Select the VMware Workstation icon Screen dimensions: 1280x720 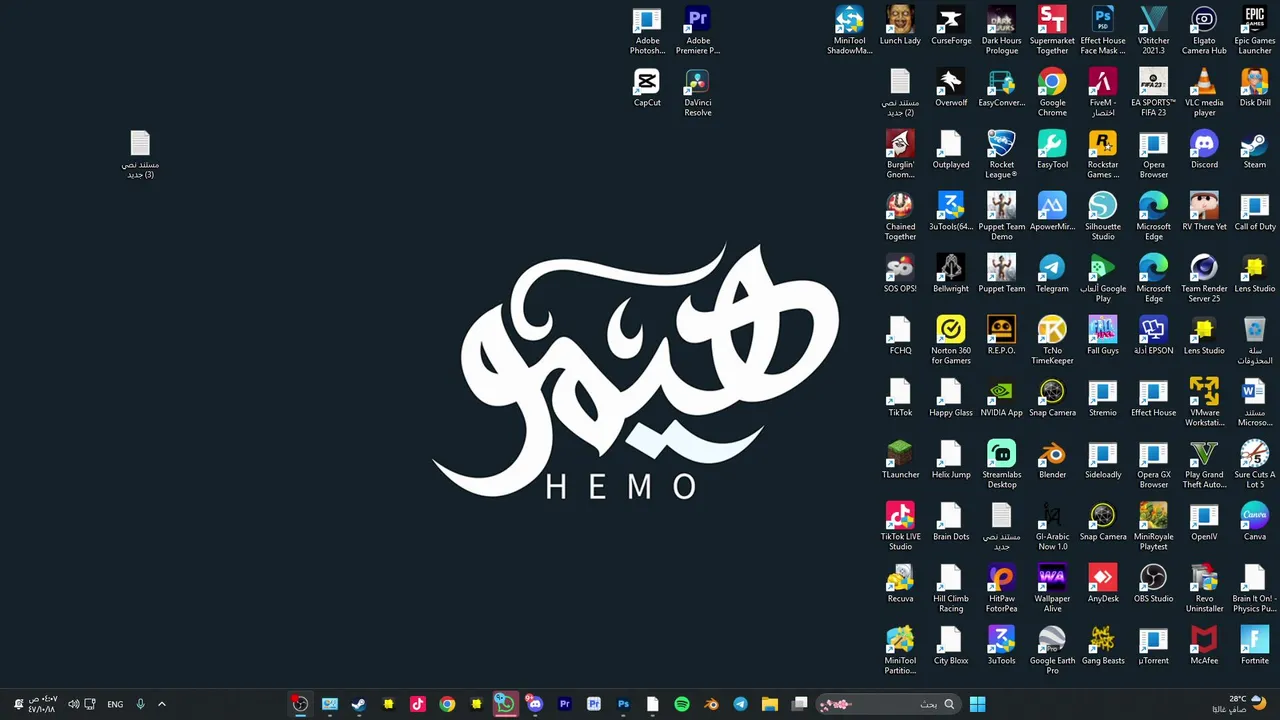click(1204, 403)
